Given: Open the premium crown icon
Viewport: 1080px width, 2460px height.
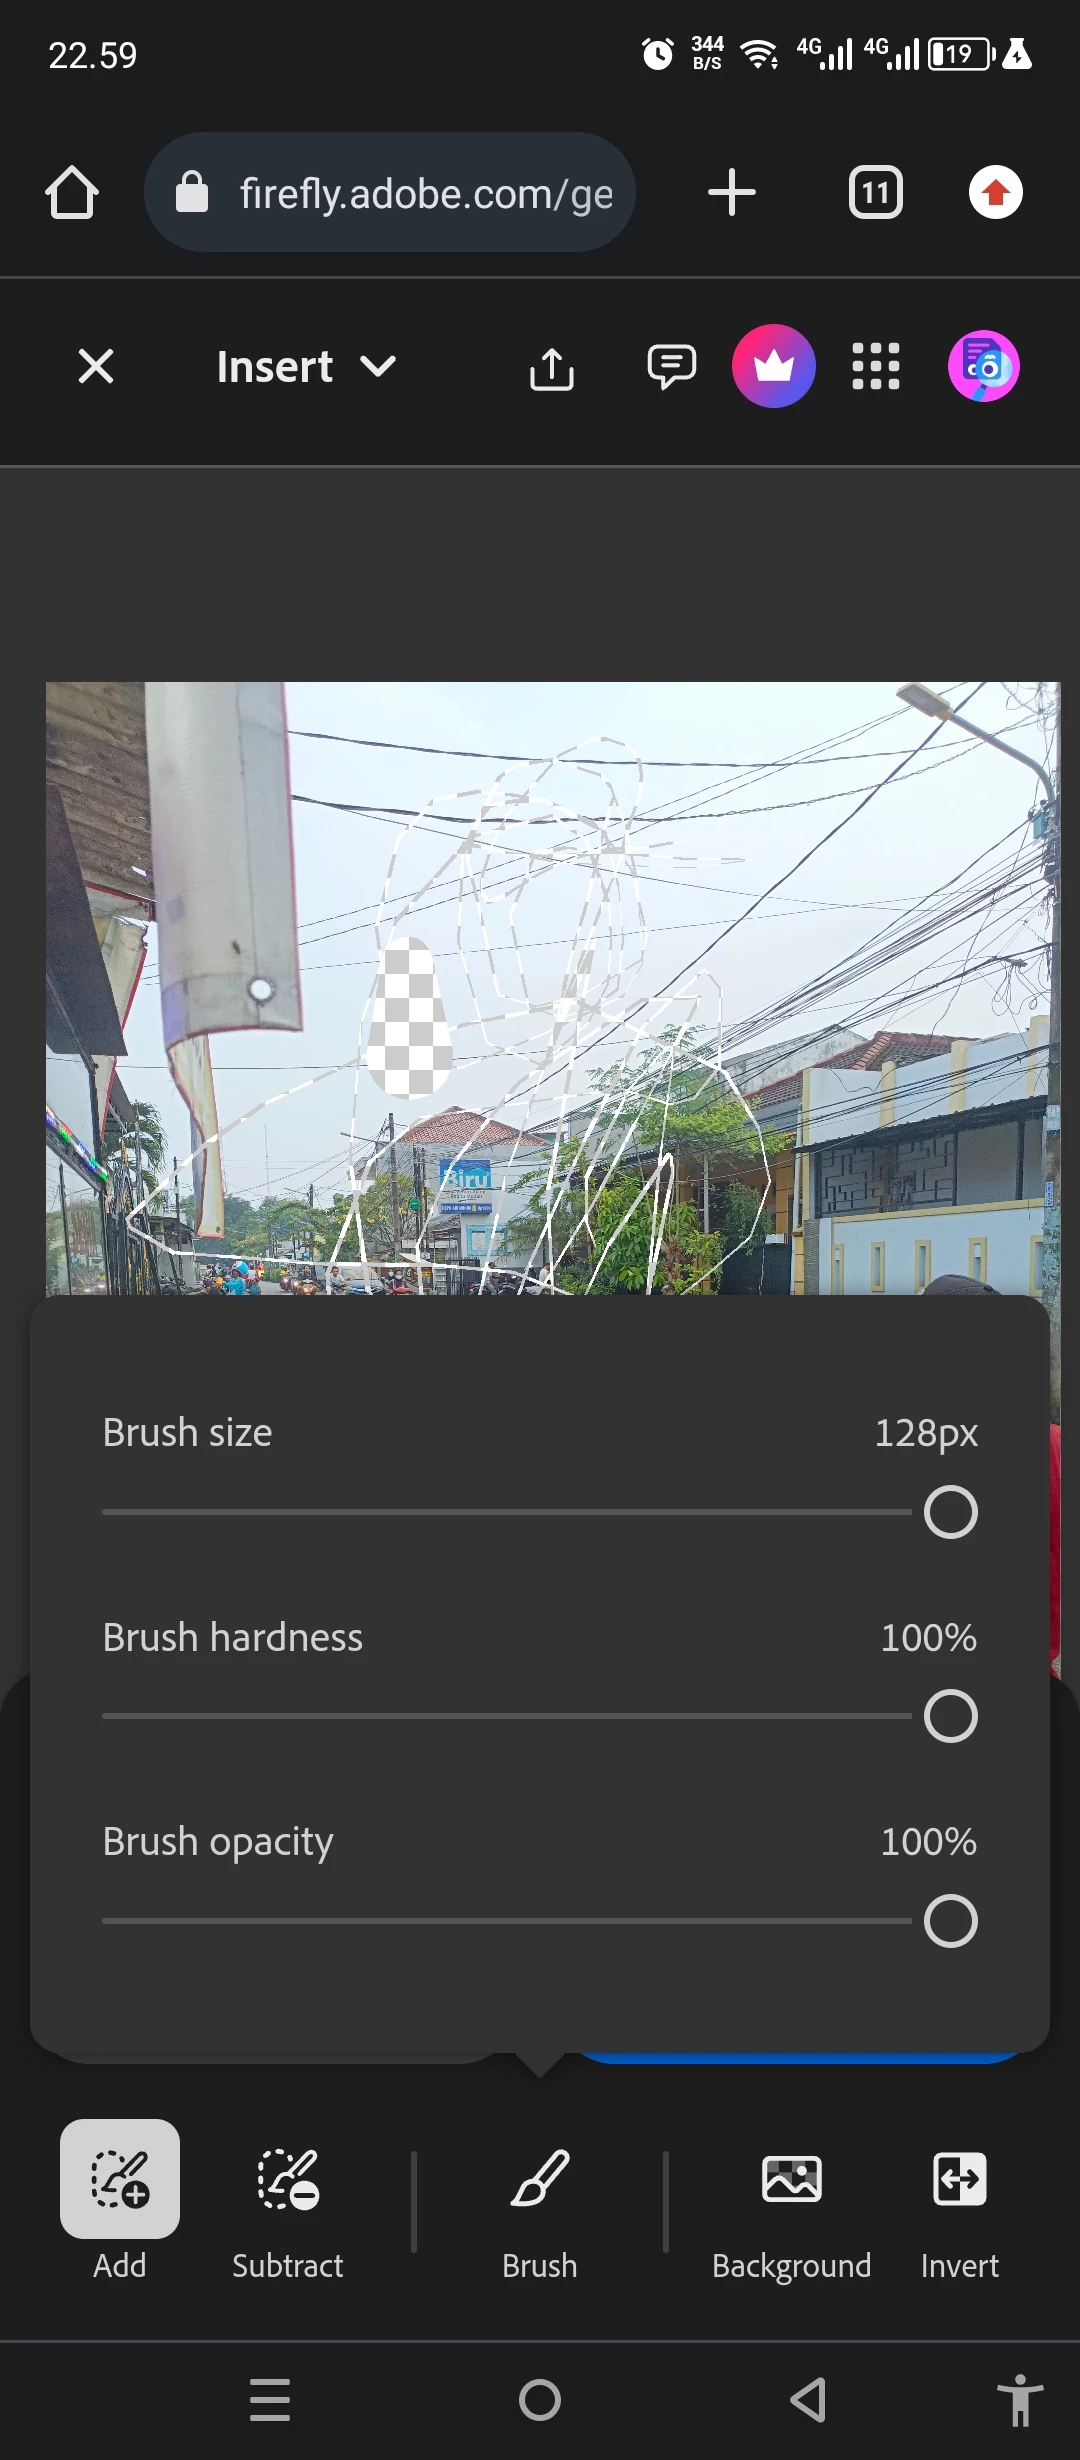Looking at the screenshot, I should pyautogui.click(x=774, y=366).
